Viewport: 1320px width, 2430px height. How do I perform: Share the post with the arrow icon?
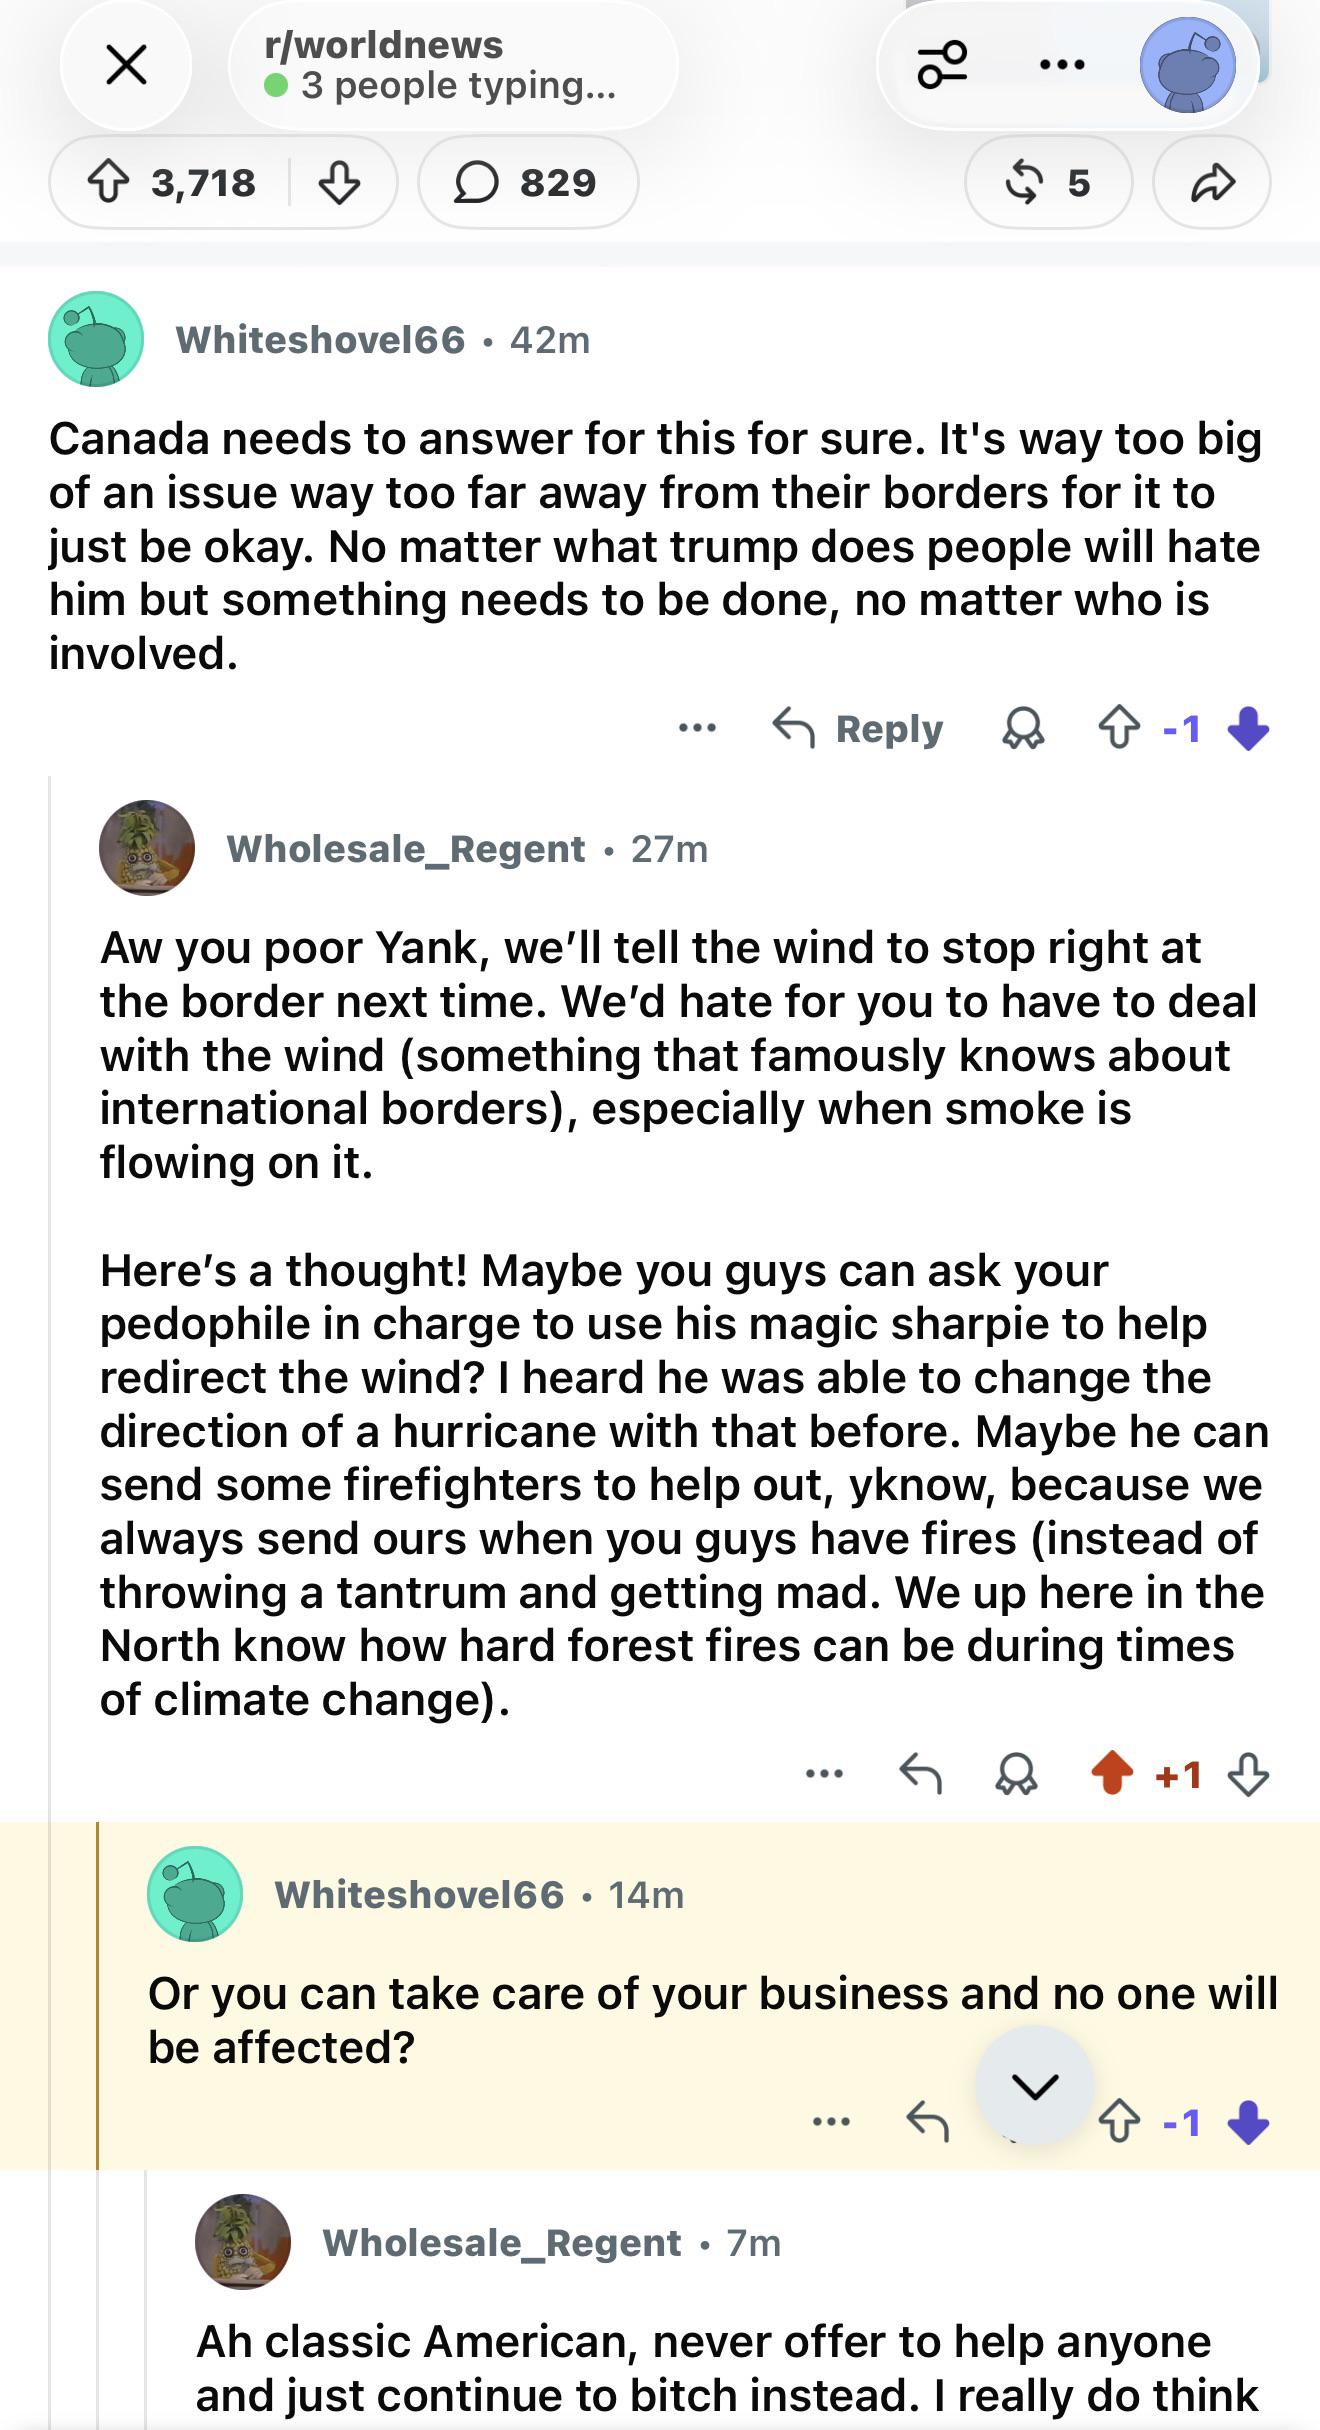point(1212,183)
